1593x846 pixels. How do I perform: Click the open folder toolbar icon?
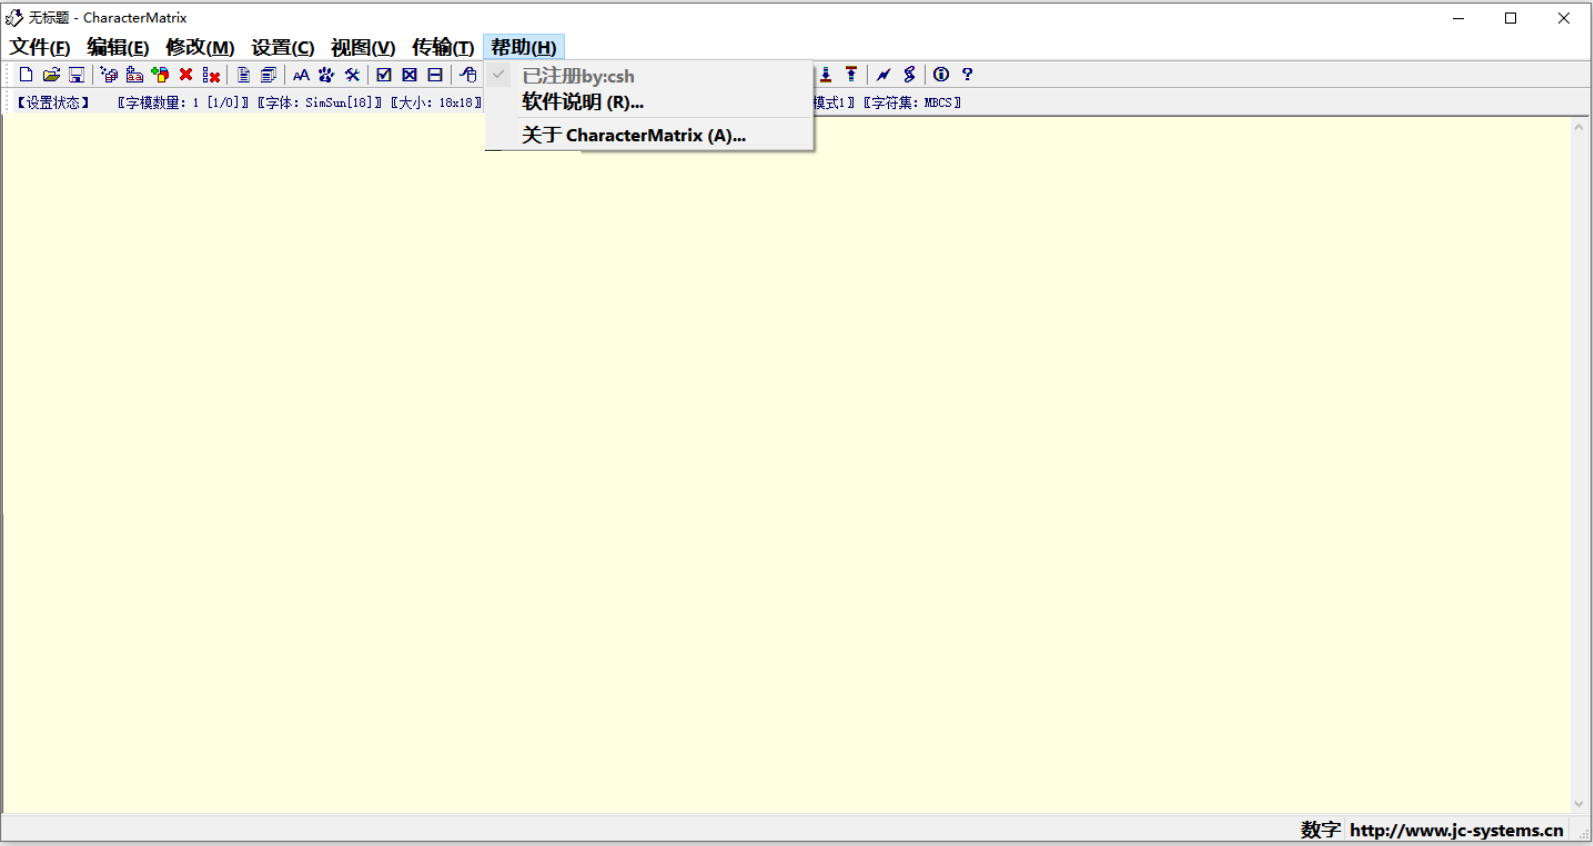(x=51, y=75)
